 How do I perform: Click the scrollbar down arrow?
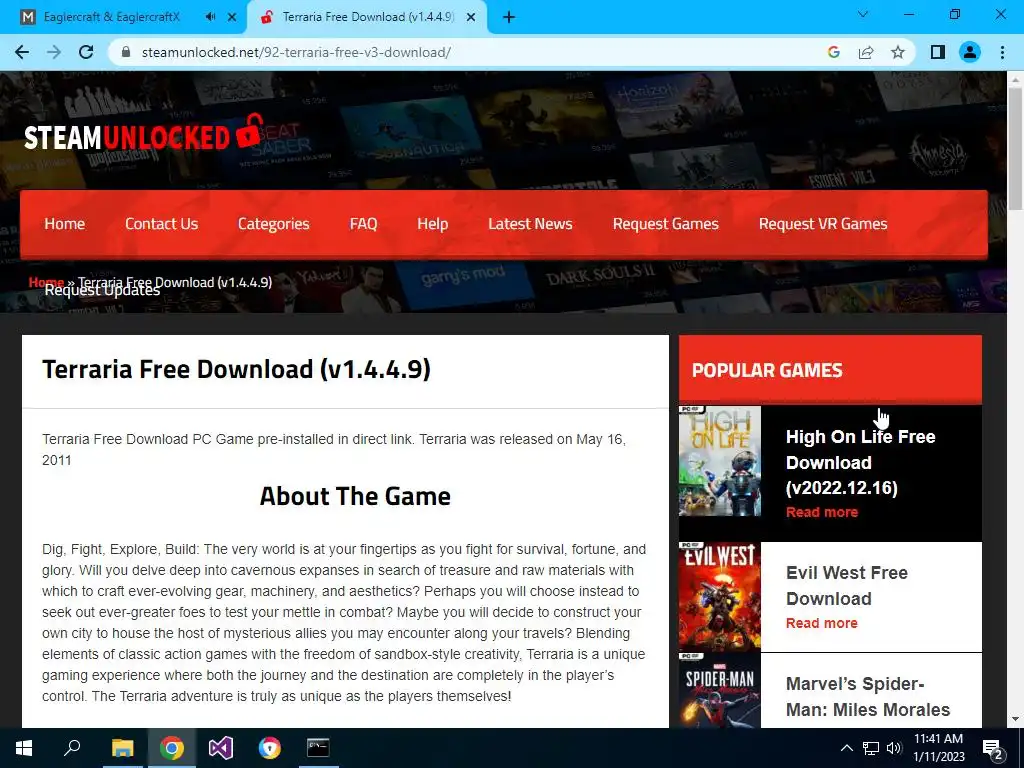coord(1015,719)
